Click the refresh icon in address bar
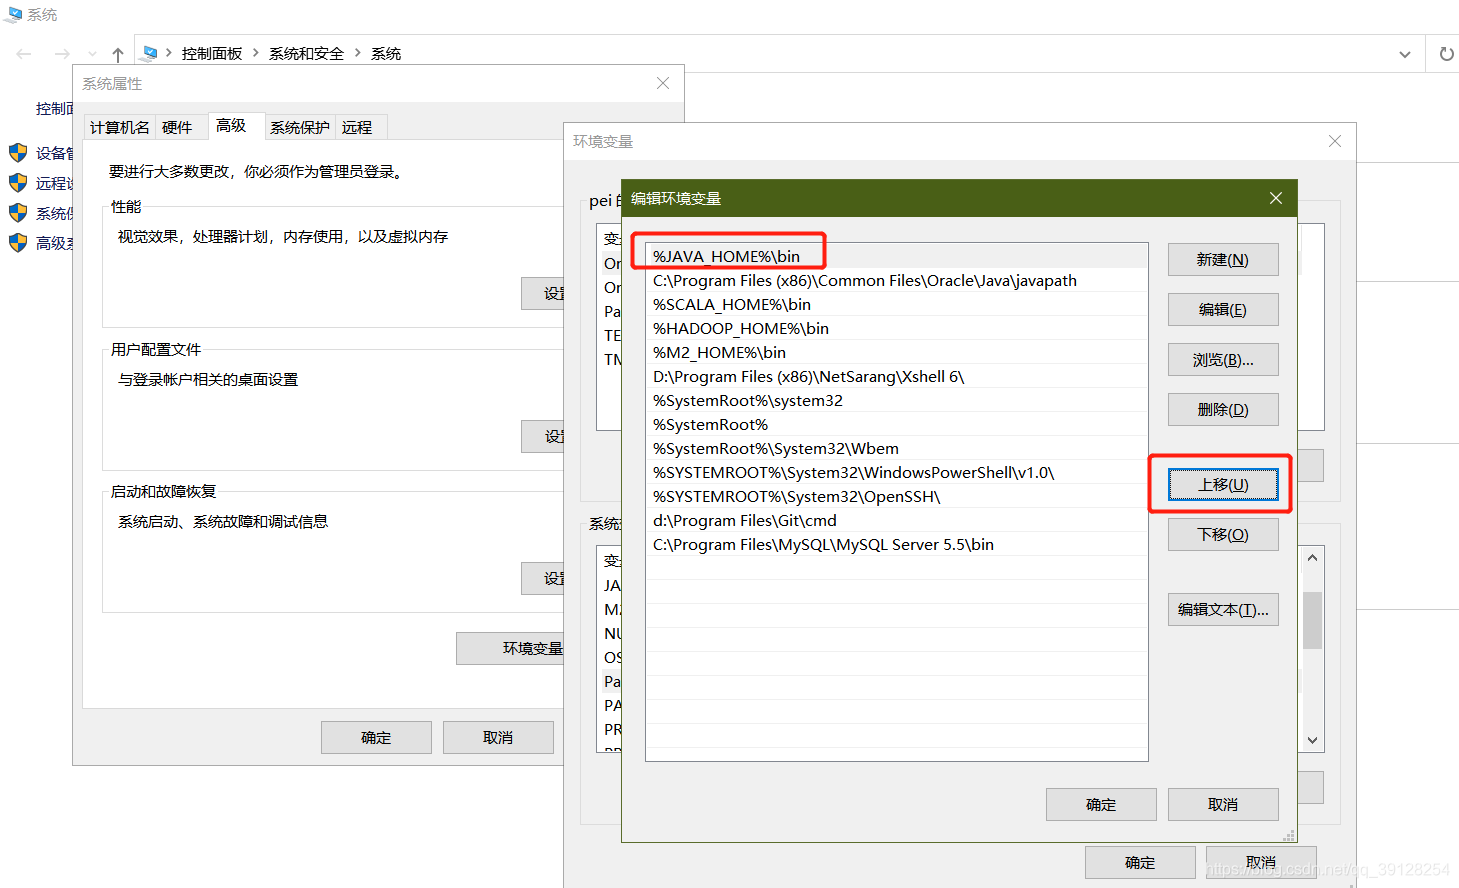Screen dimensions: 1459x888 (x=1446, y=53)
